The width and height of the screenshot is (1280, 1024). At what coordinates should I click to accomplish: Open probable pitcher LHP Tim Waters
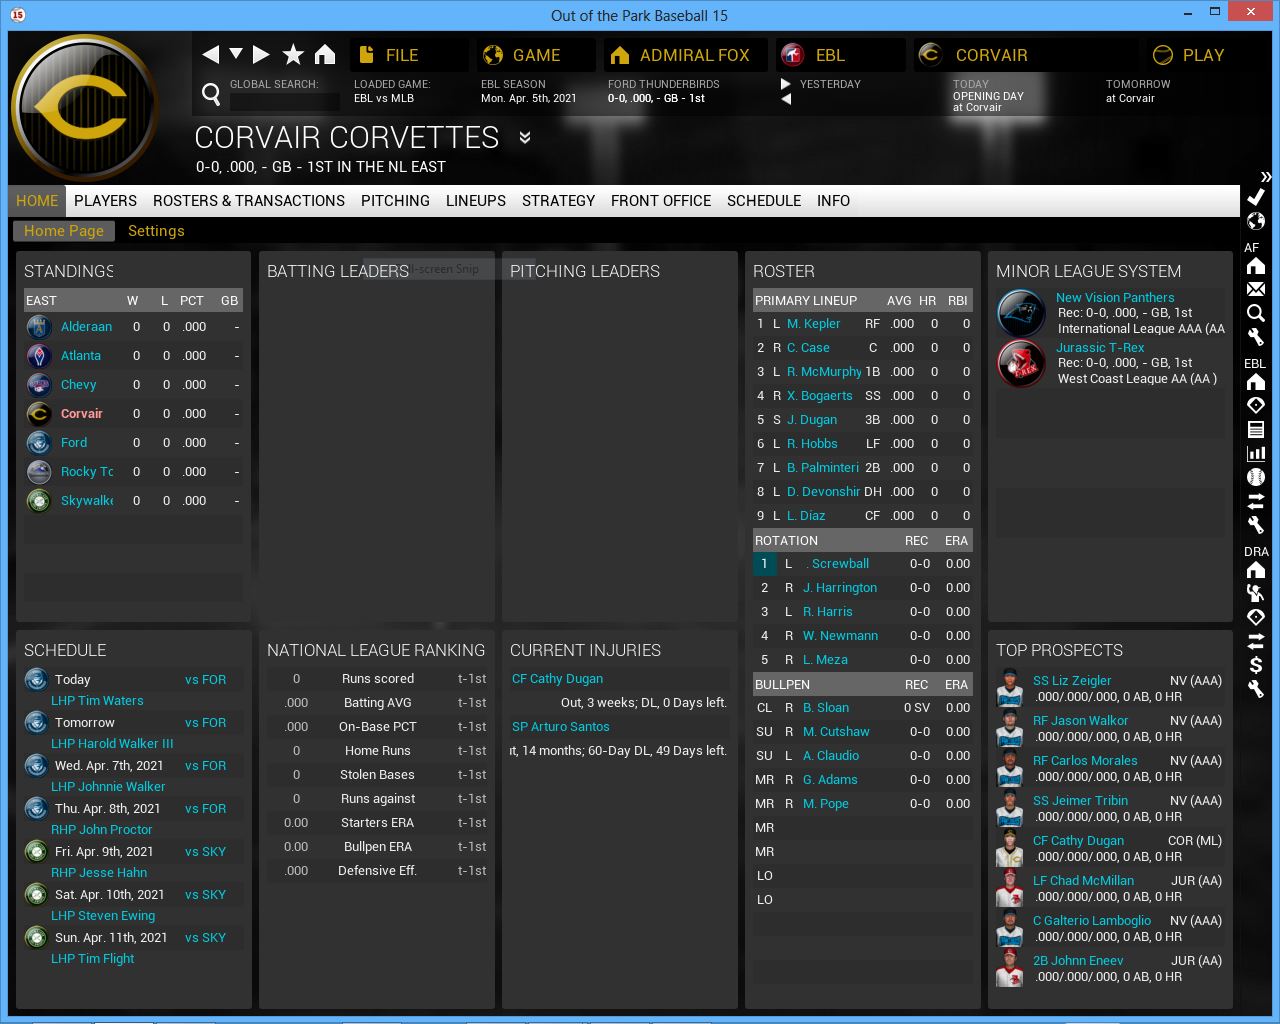point(97,701)
